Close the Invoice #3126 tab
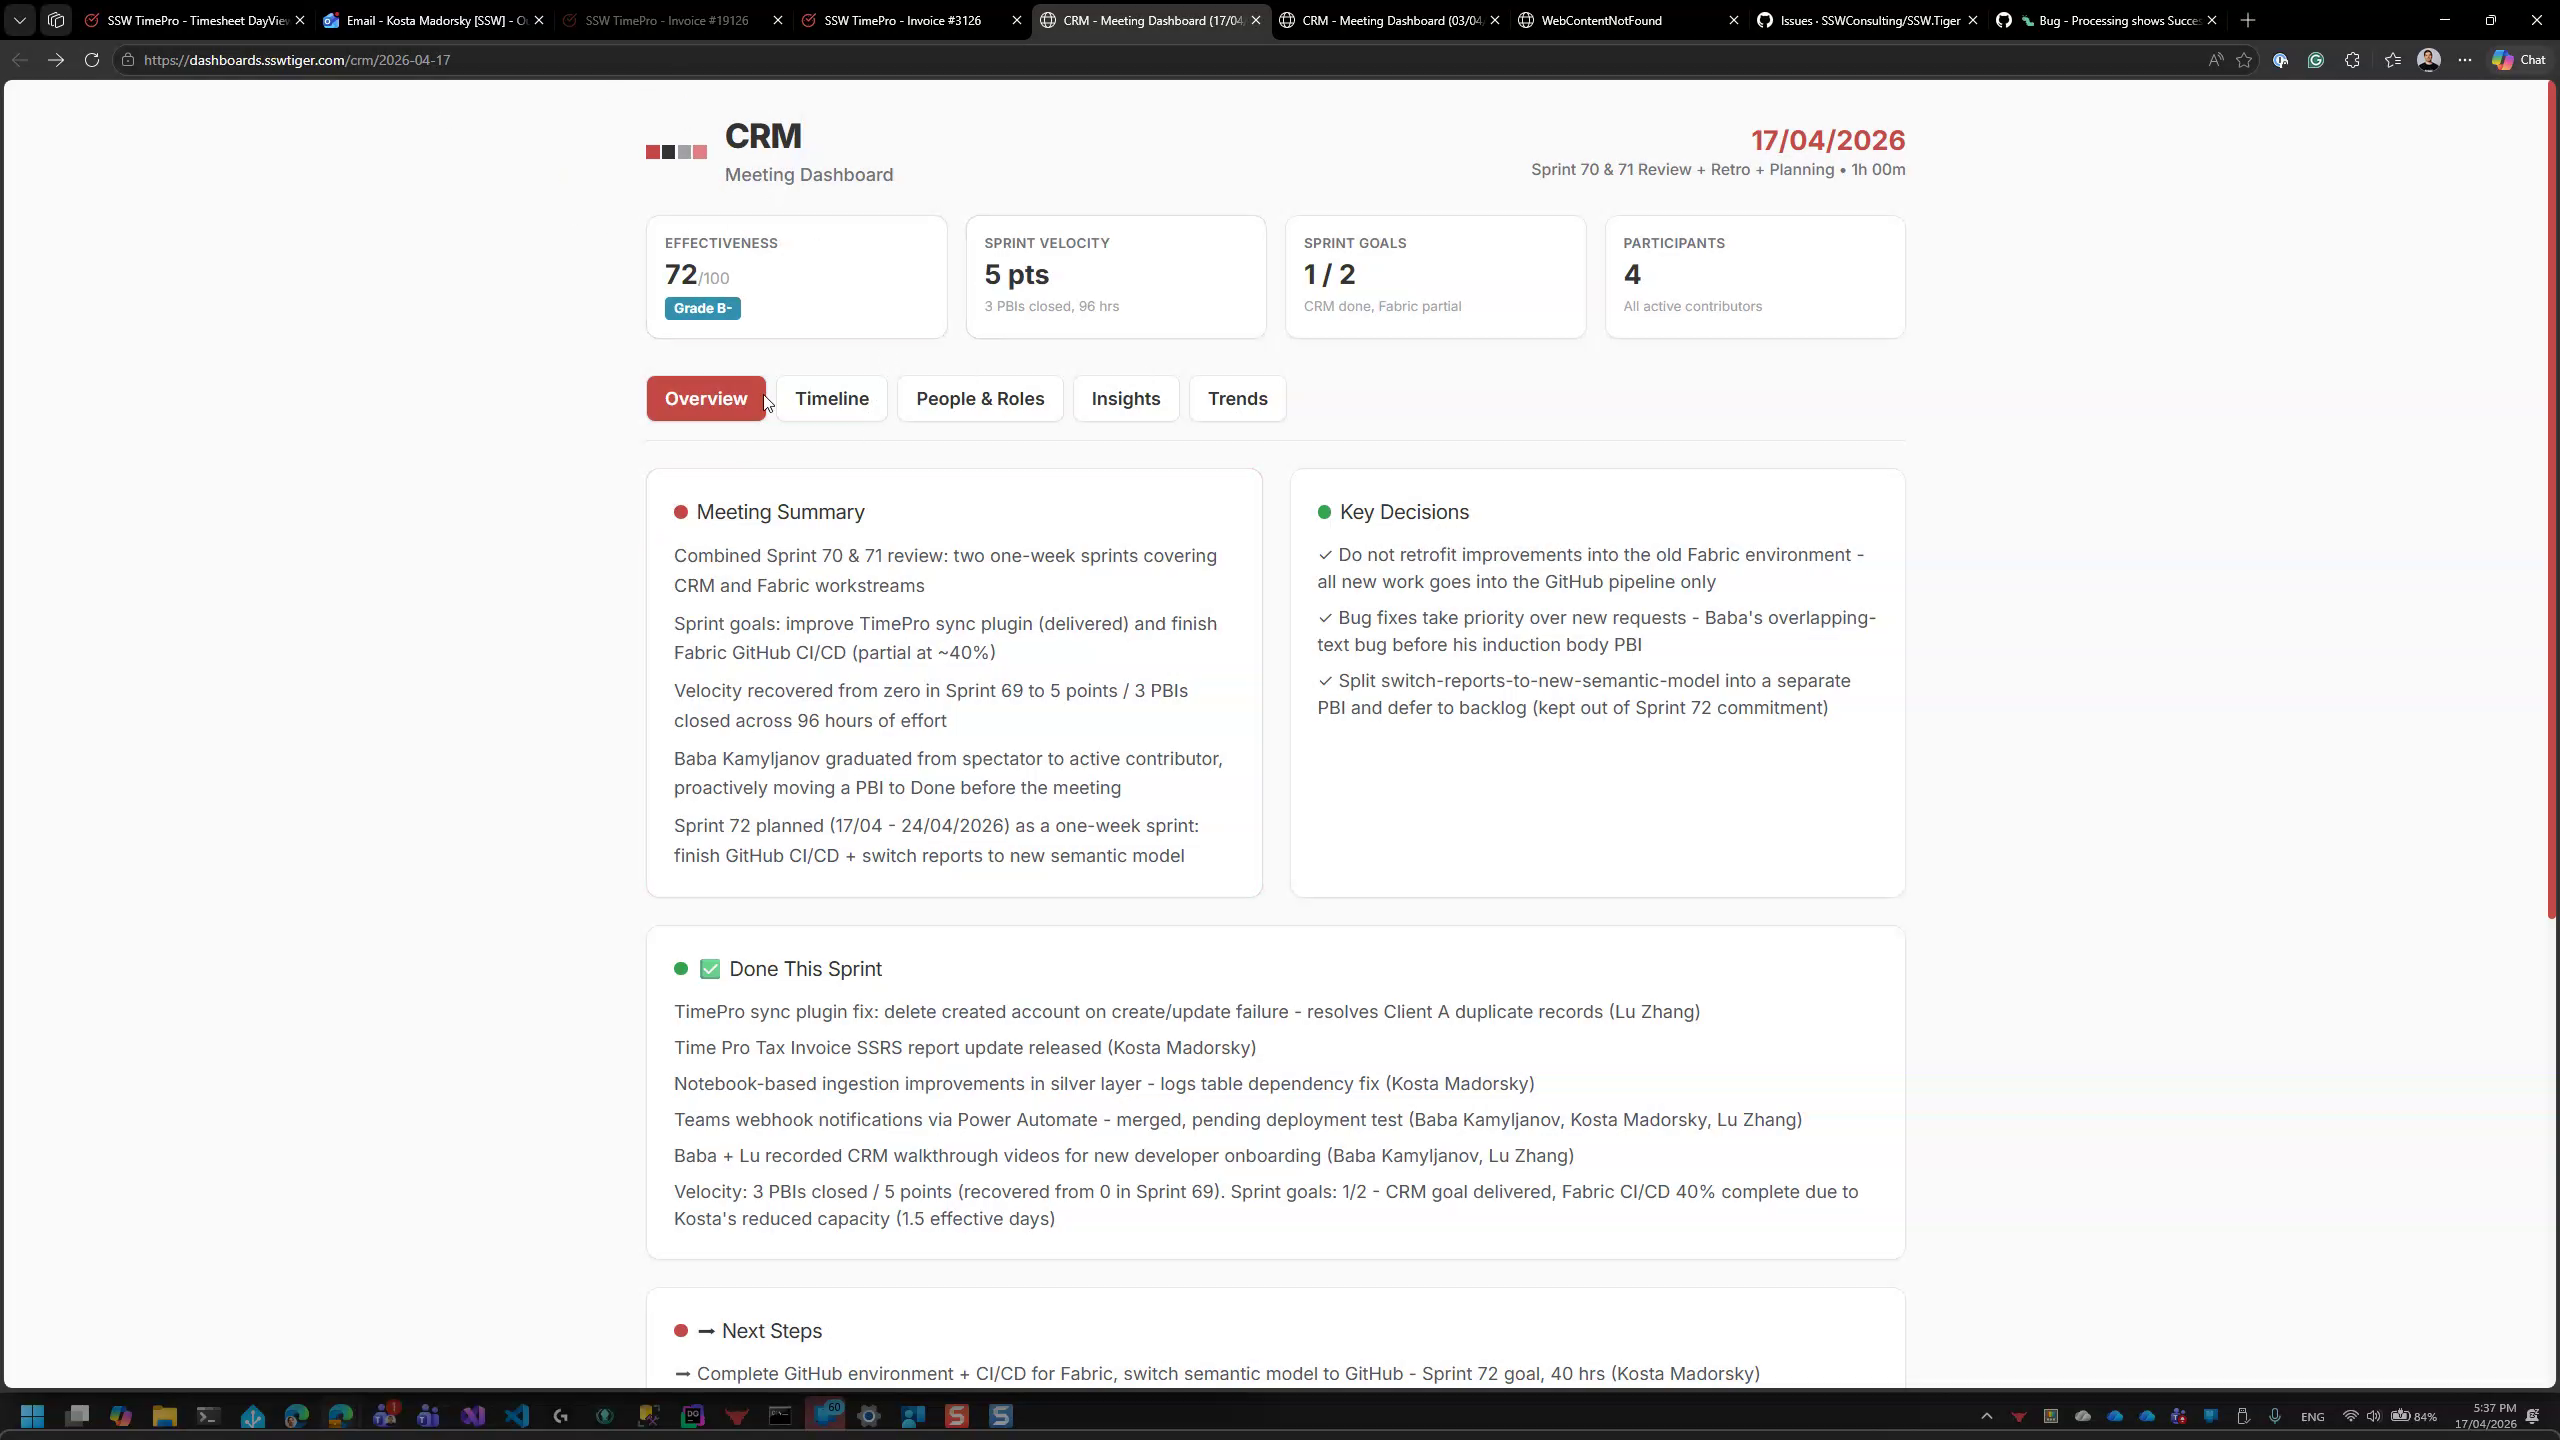This screenshot has width=2560, height=1440. (x=1017, y=20)
